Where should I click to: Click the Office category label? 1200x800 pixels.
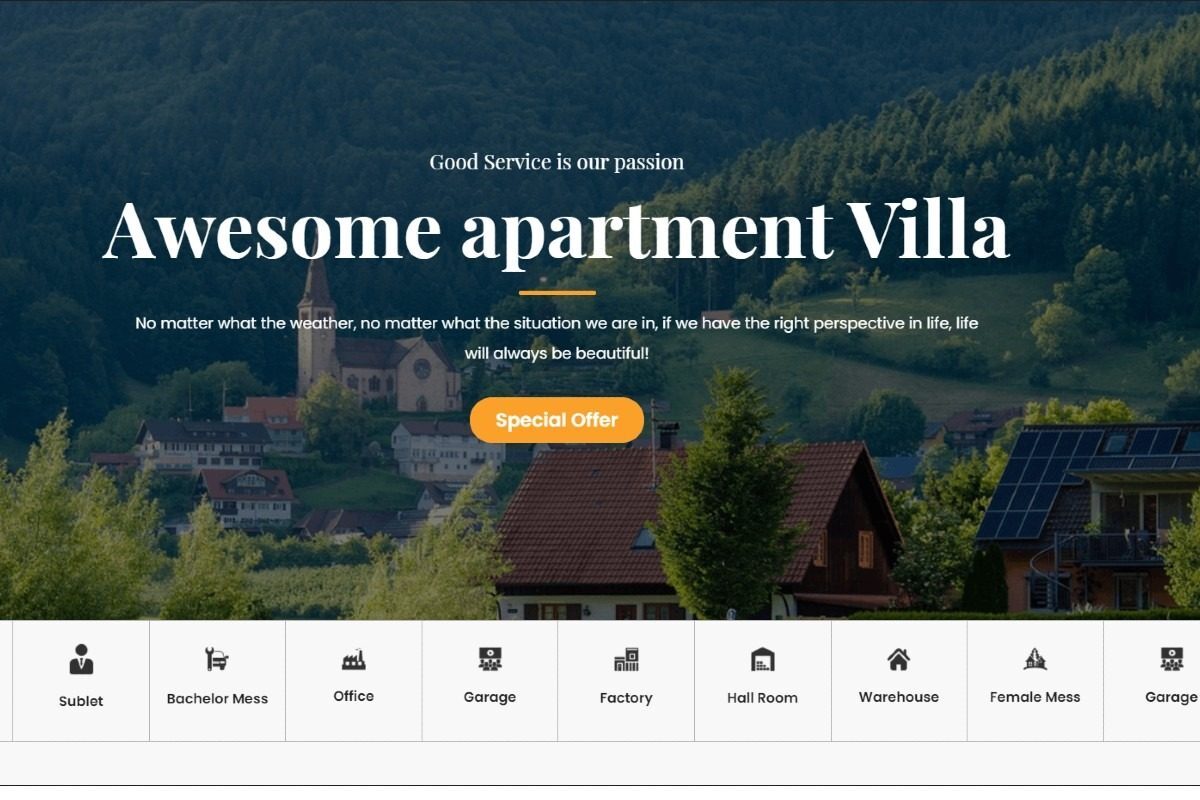(x=353, y=696)
